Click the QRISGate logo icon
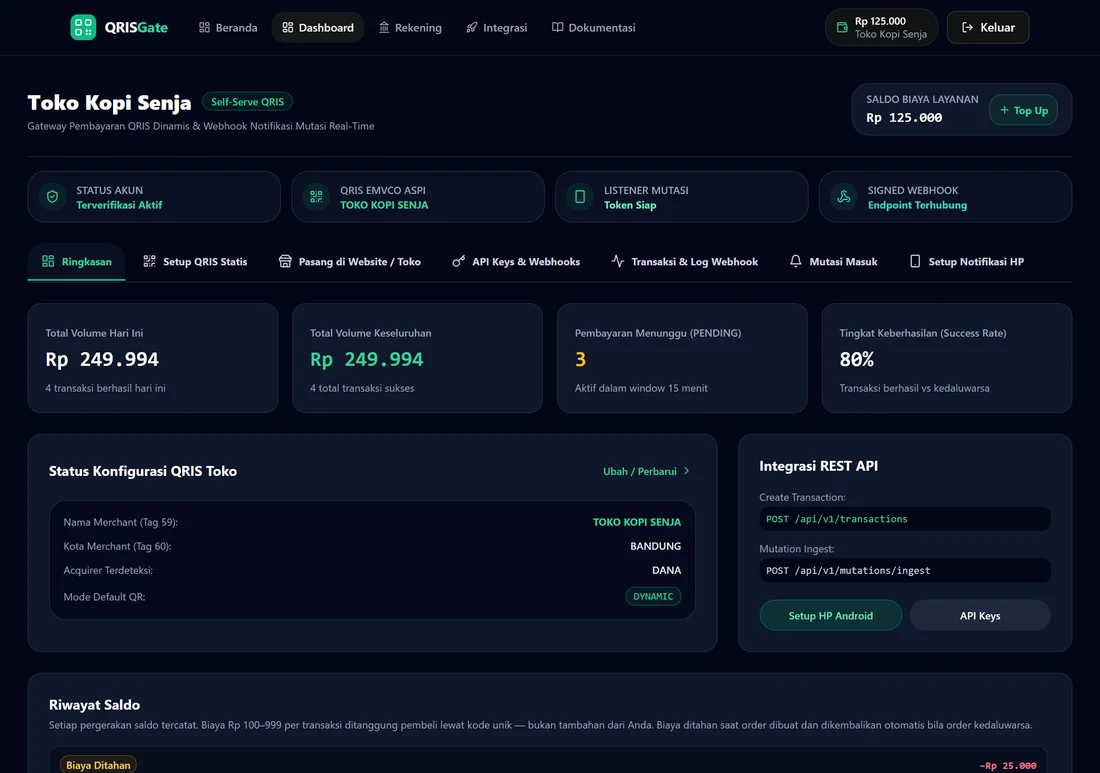 point(83,27)
